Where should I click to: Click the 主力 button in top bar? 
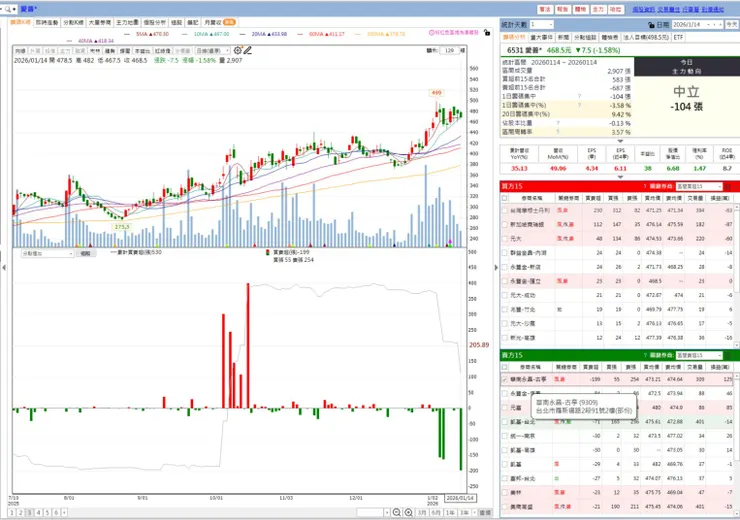[x=597, y=9]
